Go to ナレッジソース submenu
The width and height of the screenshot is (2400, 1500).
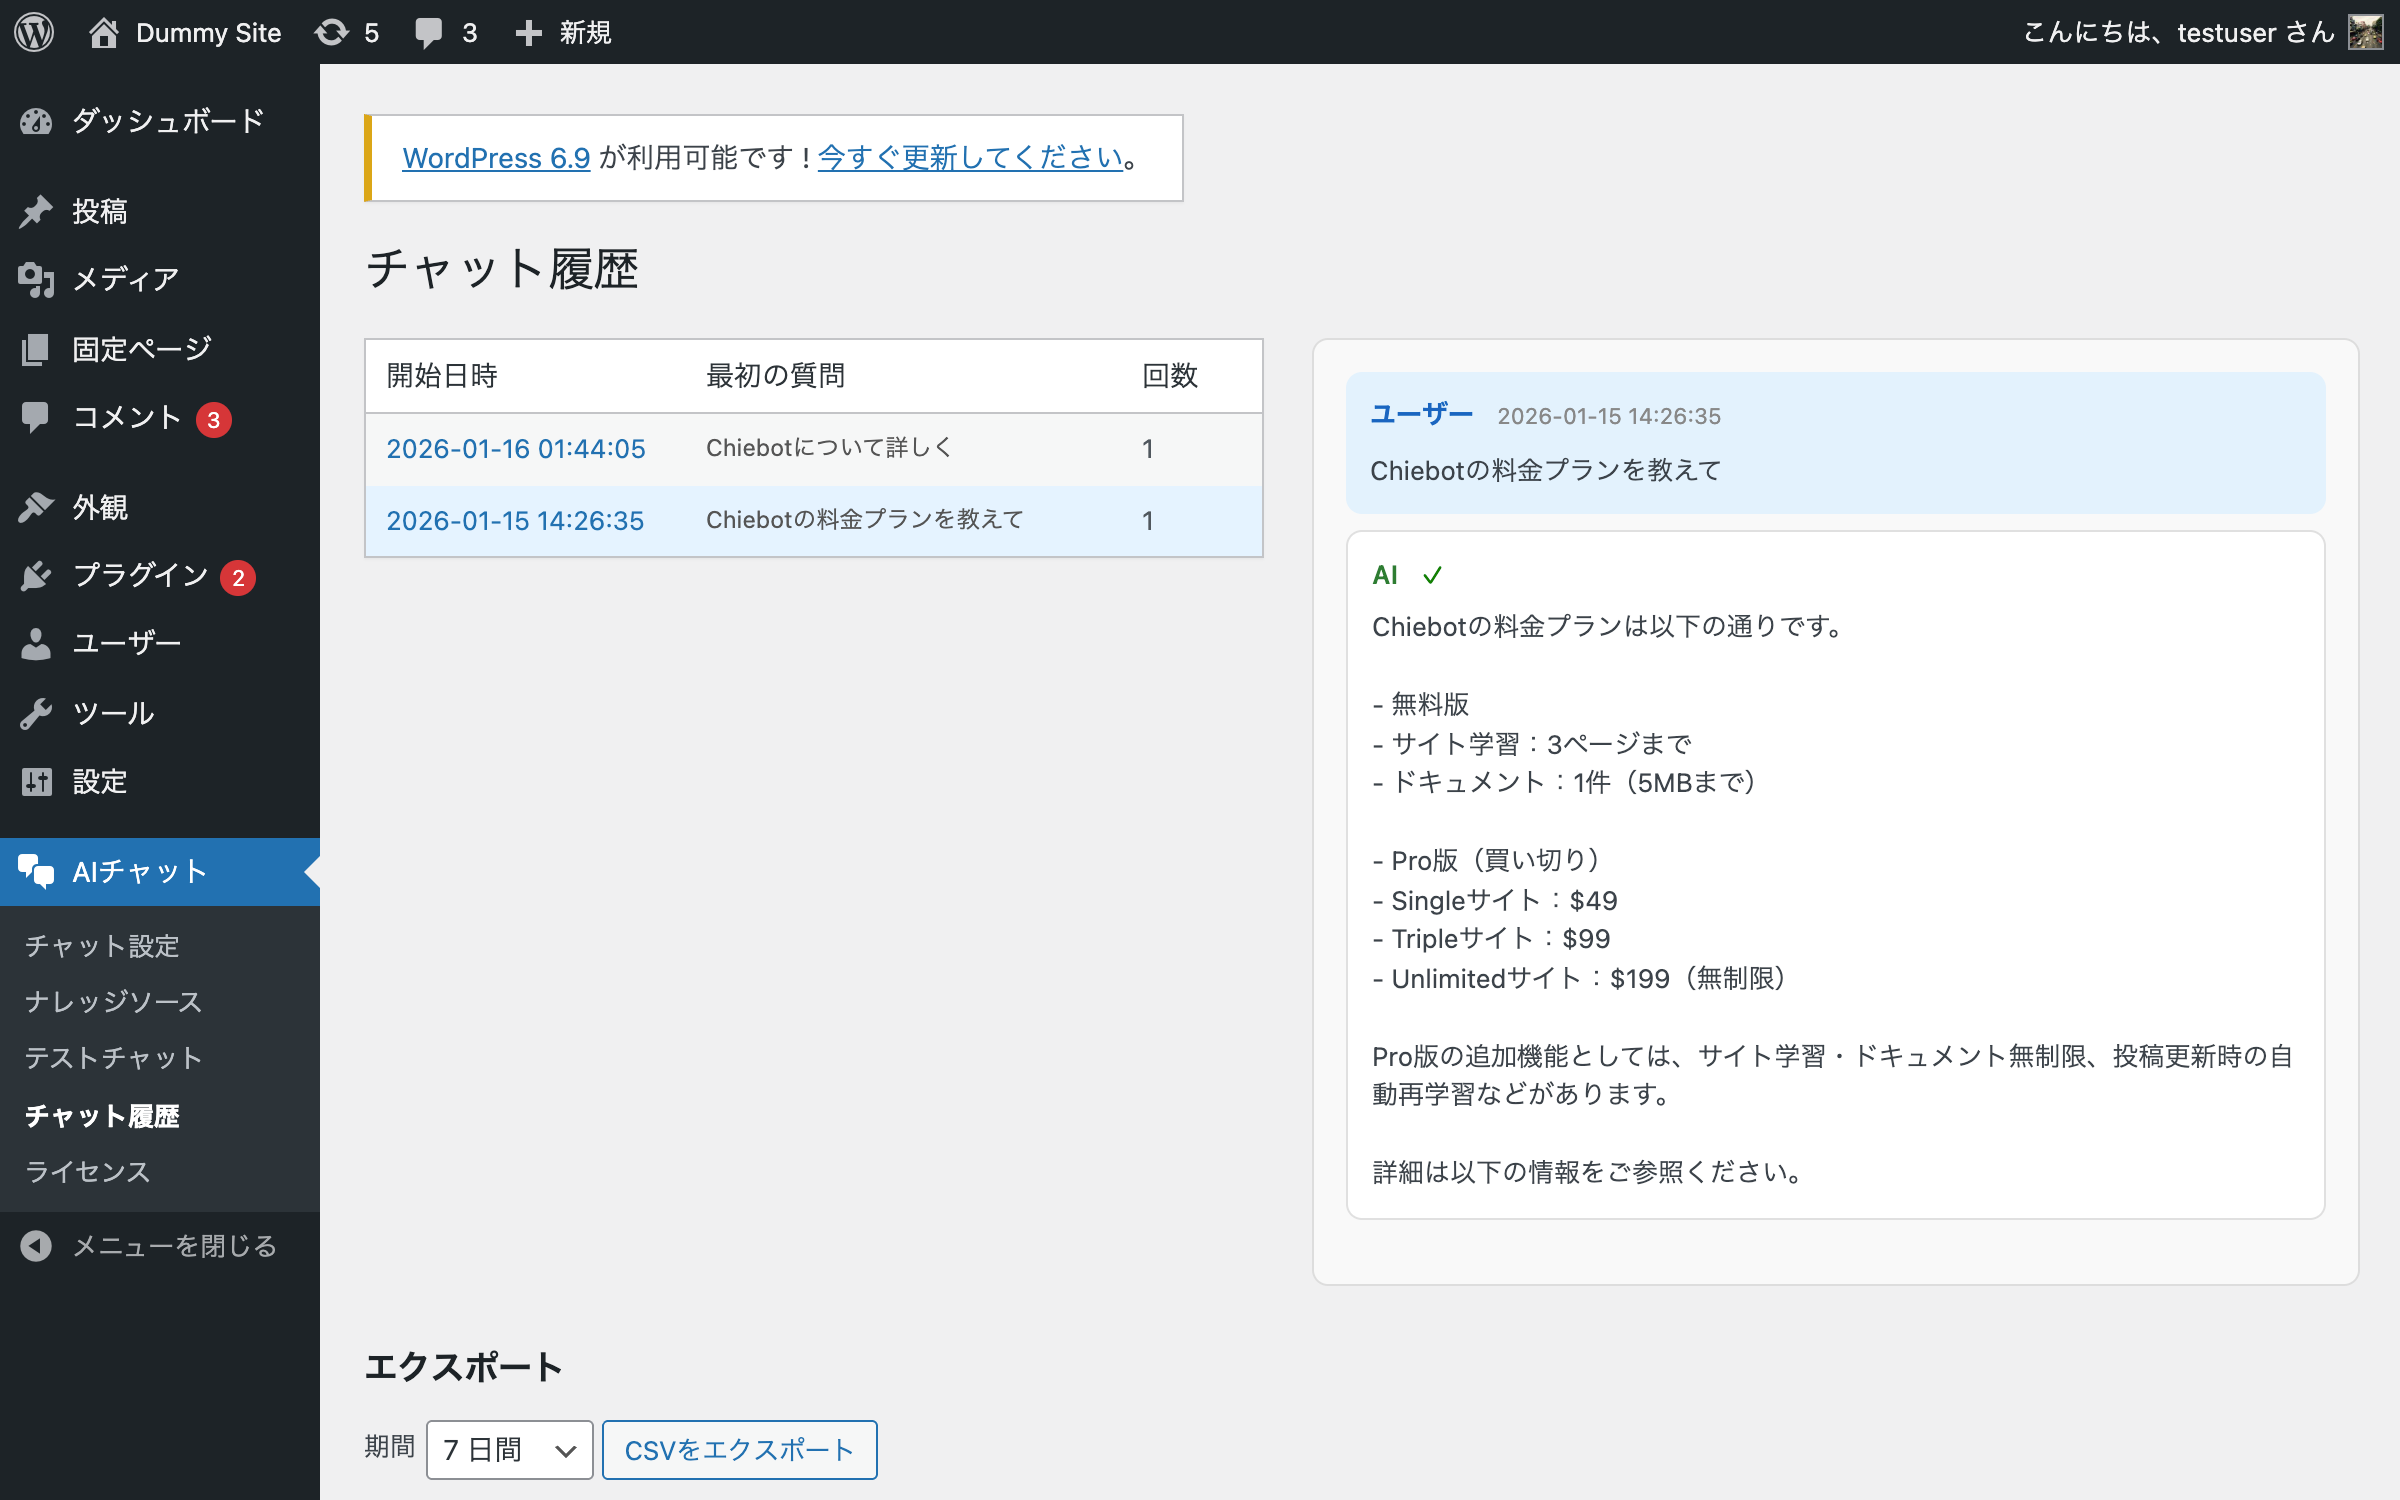[113, 1002]
